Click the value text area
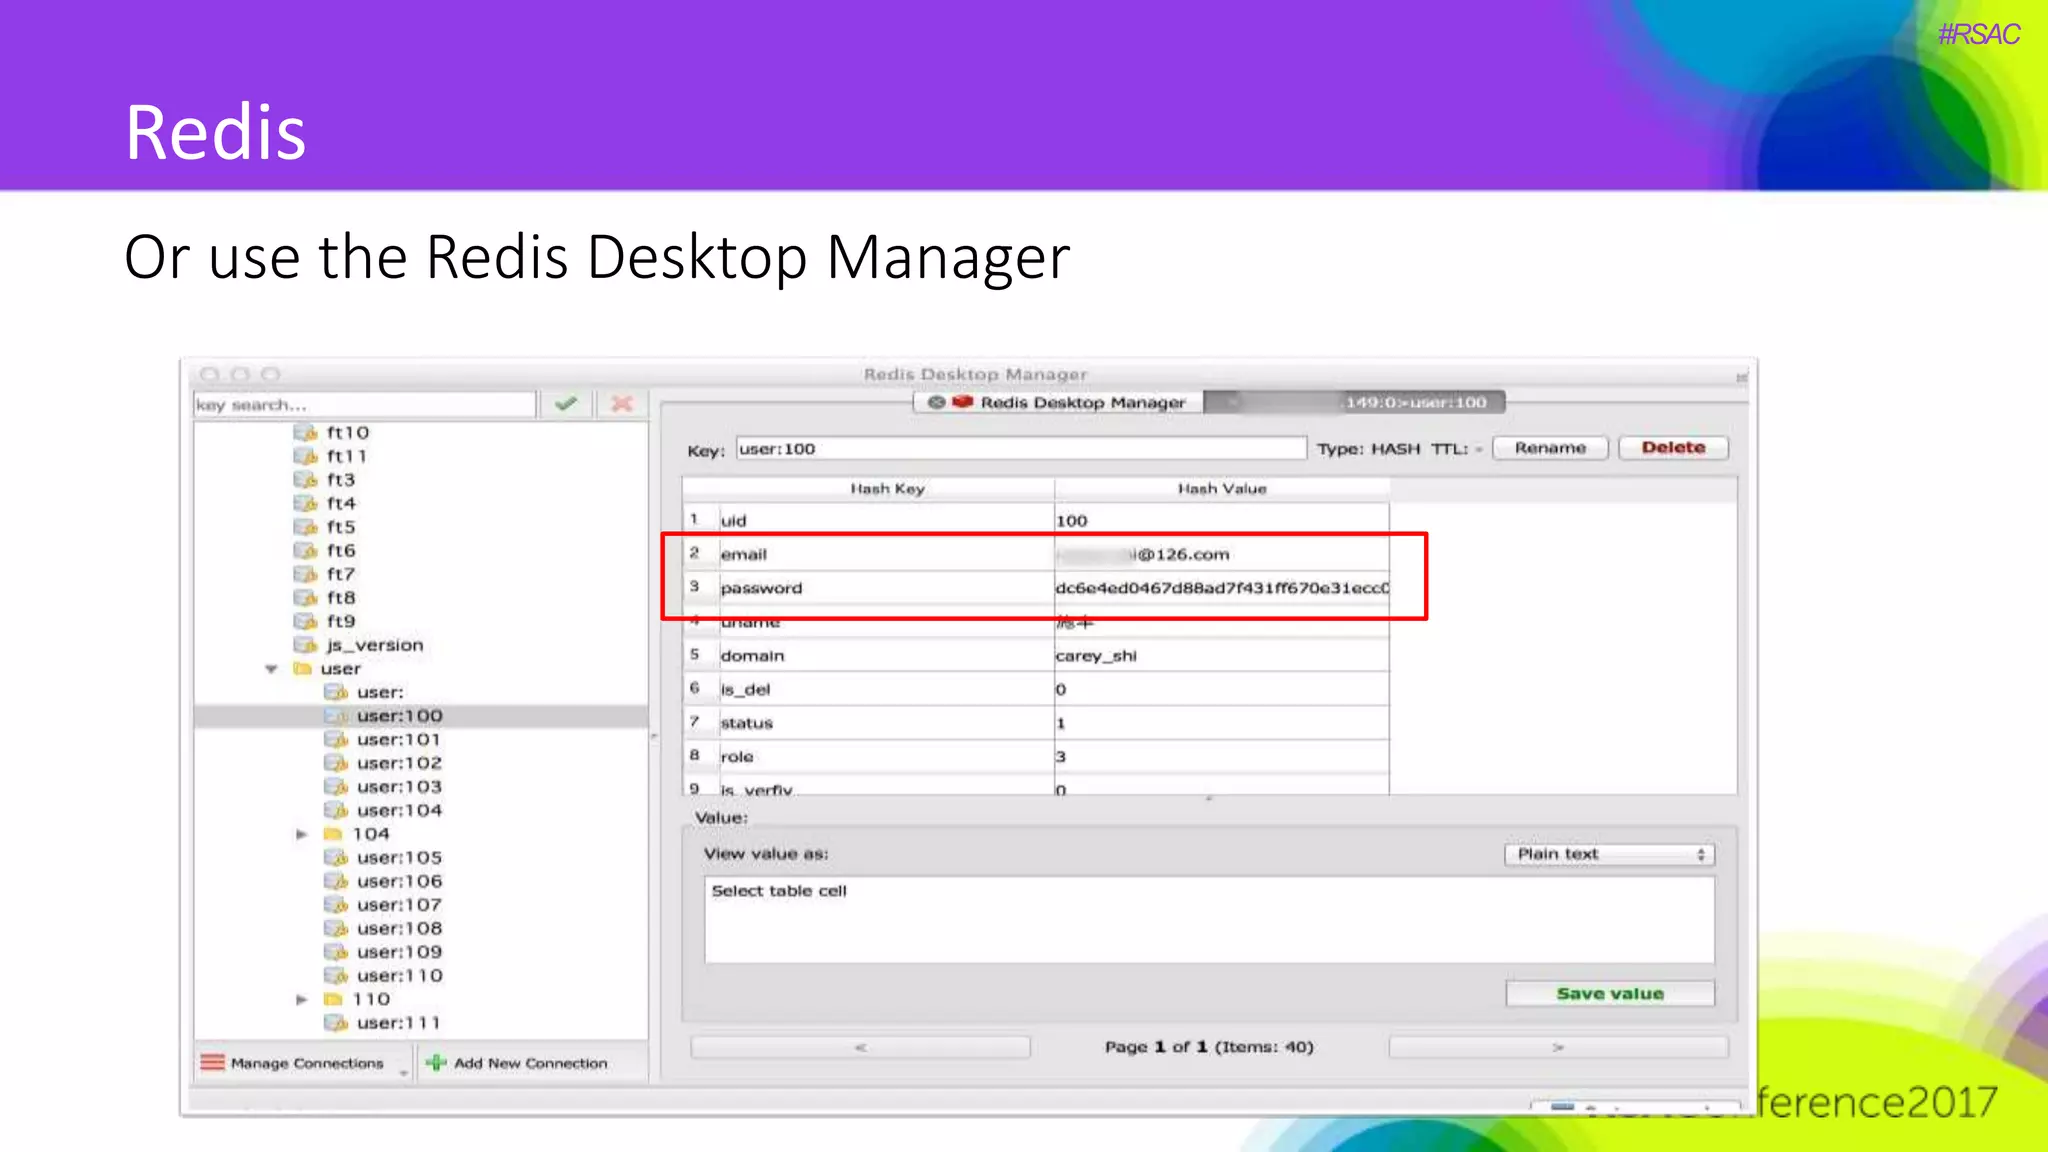 [1209, 920]
